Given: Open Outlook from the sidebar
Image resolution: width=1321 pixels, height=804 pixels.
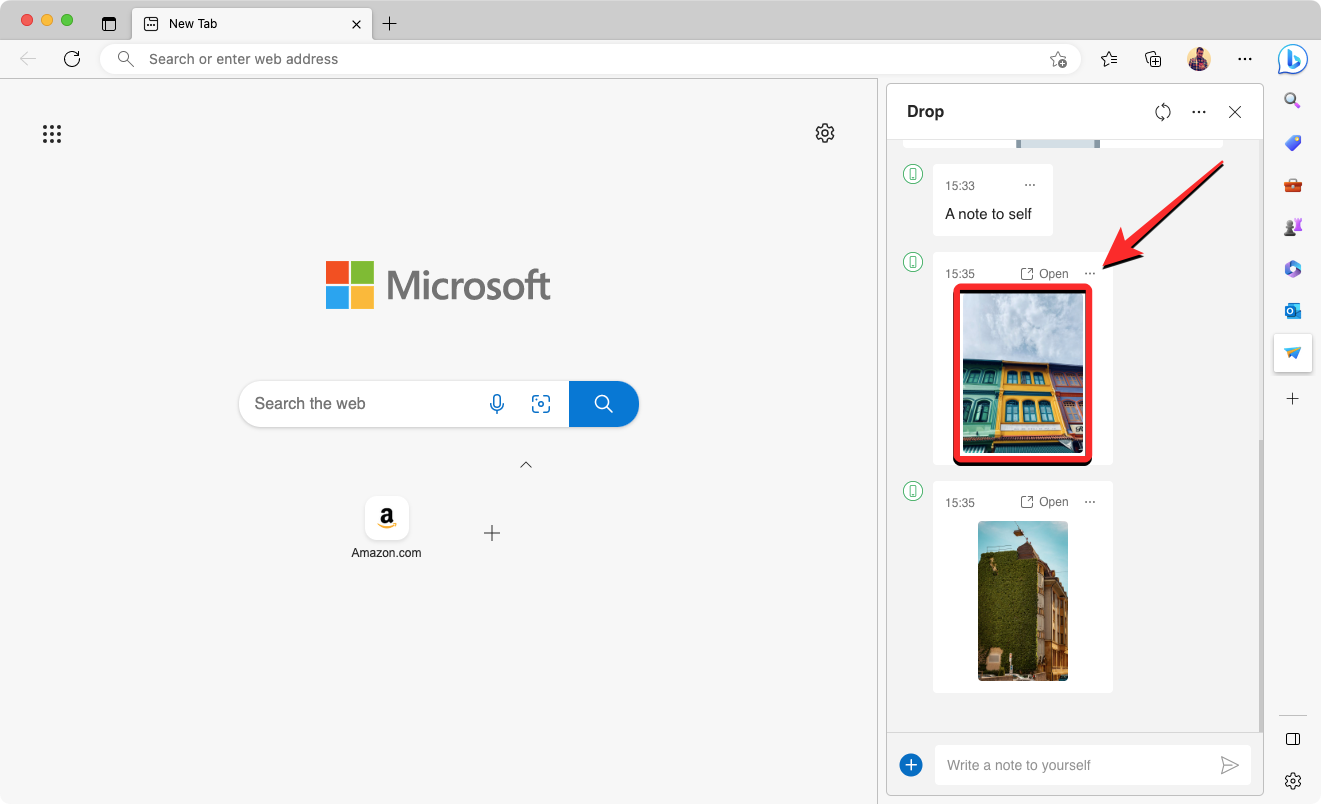Looking at the screenshot, I should pyautogui.click(x=1292, y=311).
